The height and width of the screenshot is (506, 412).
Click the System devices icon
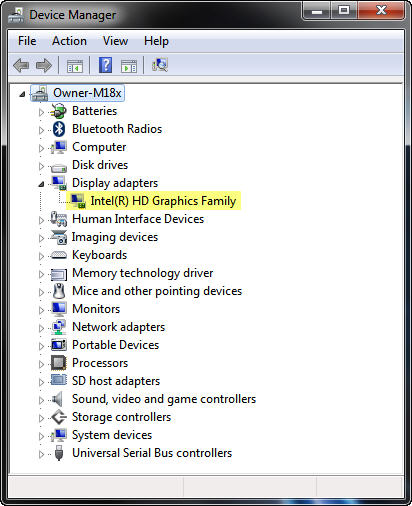click(x=59, y=435)
